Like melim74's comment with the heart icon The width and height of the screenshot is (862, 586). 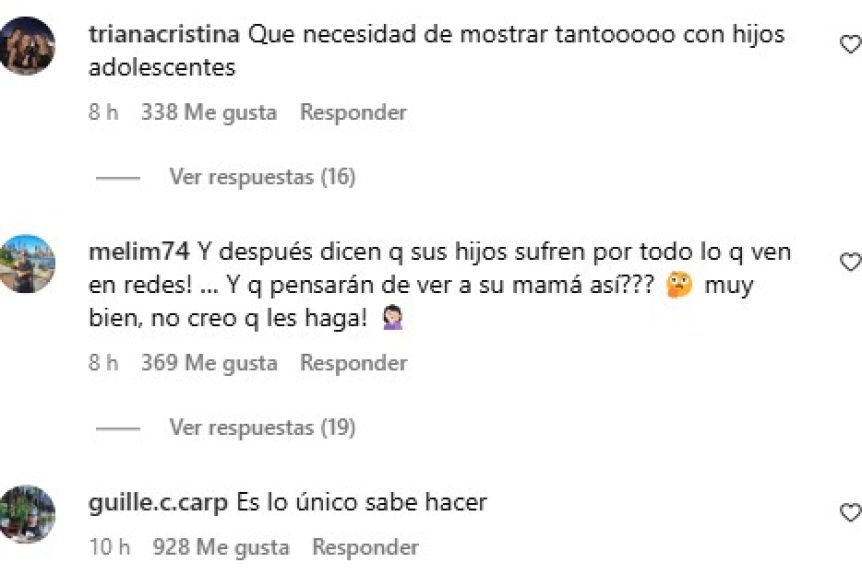tap(852, 262)
